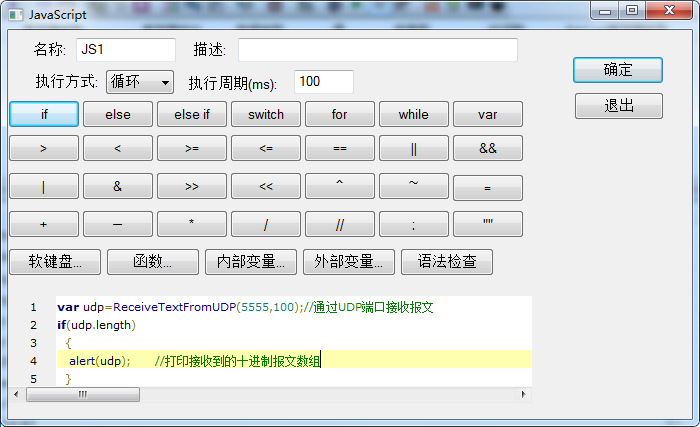The width and height of the screenshot is (700, 427).
Task: Open the 内部变量 internal variables list
Action: click(x=251, y=262)
